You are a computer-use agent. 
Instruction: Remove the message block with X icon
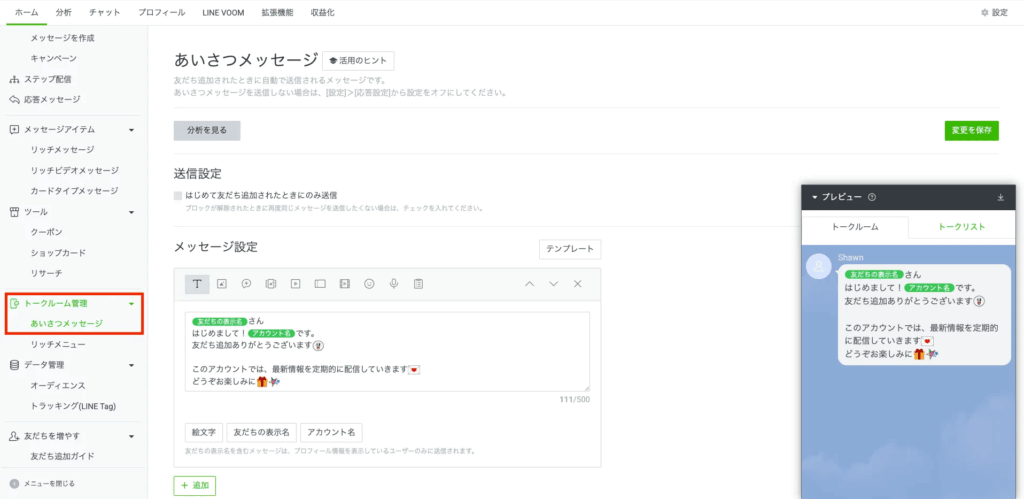point(577,283)
